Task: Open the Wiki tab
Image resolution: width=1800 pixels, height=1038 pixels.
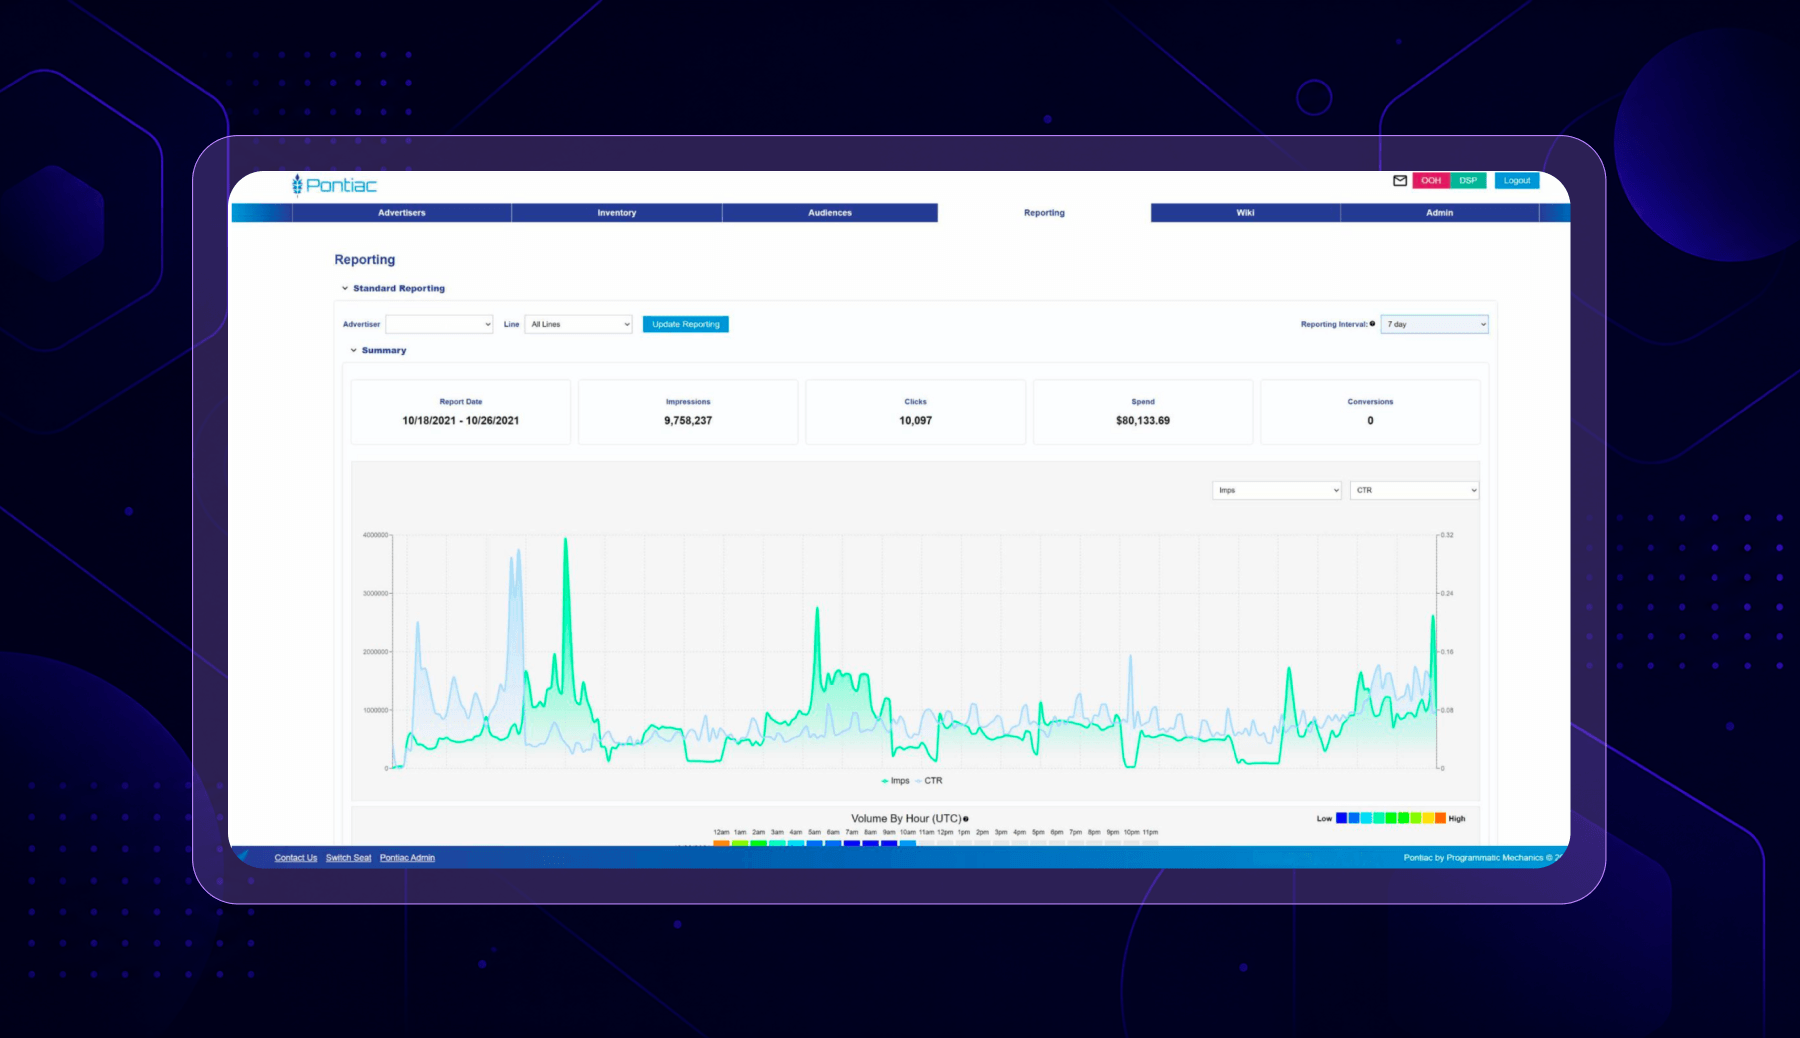Action: tap(1245, 213)
